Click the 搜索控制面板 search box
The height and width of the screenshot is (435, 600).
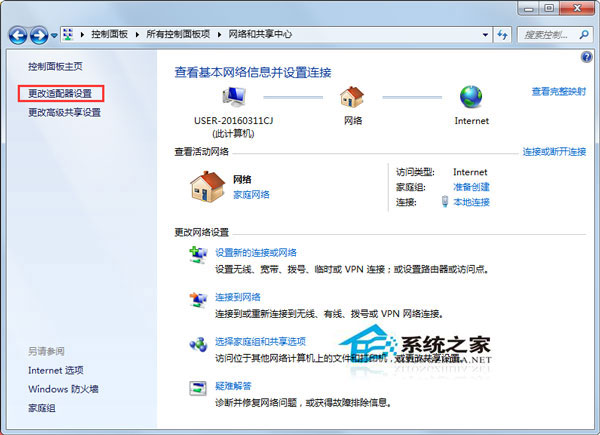coord(550,35)
